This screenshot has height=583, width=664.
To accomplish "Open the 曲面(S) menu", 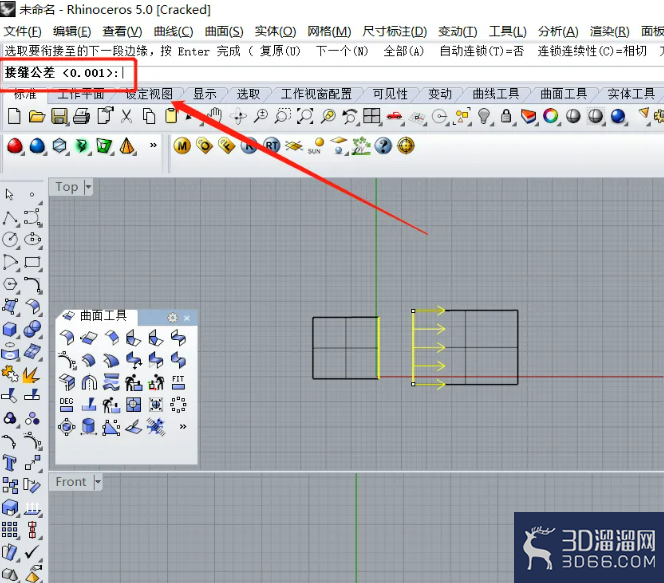I will [x=224, y=31].
